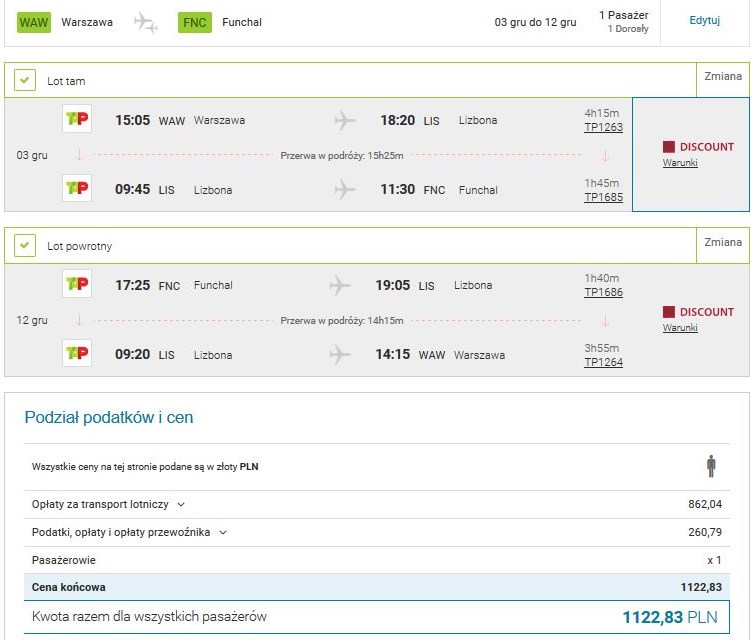The image size is (753, 640).
Task: Toggle the Lot powrotny checkbox
Action: pyautogui.click(x=25, y=245)
